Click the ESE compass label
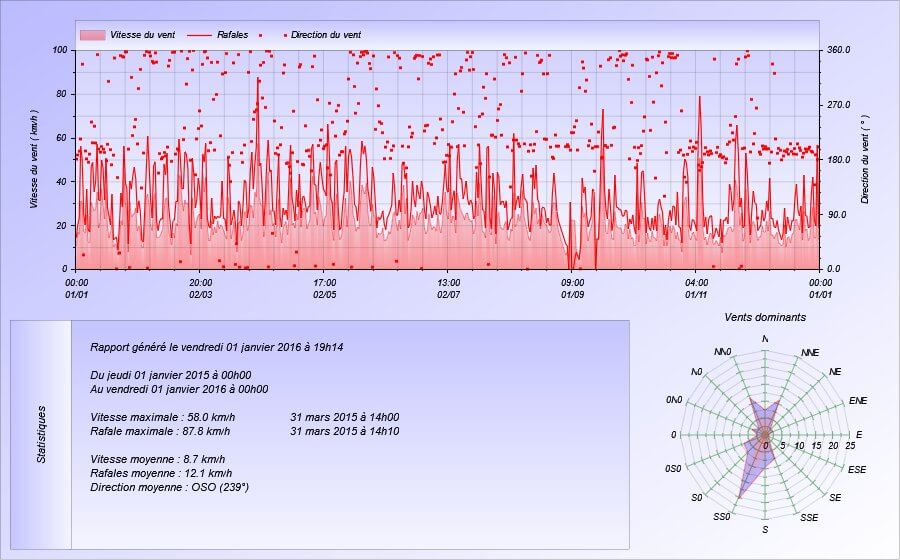 coord(857,469)
